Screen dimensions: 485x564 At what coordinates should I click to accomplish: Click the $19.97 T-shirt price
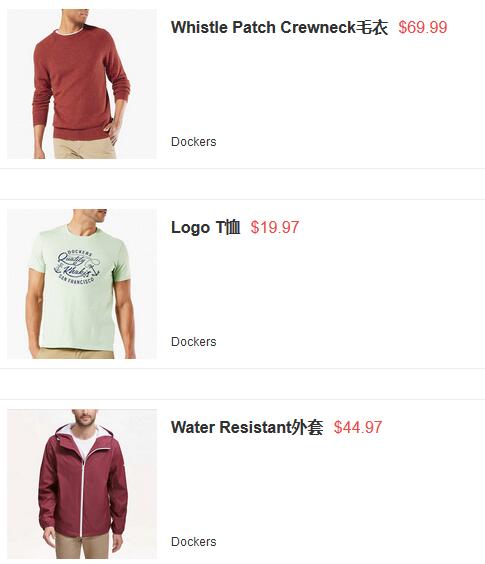[275, 227]
